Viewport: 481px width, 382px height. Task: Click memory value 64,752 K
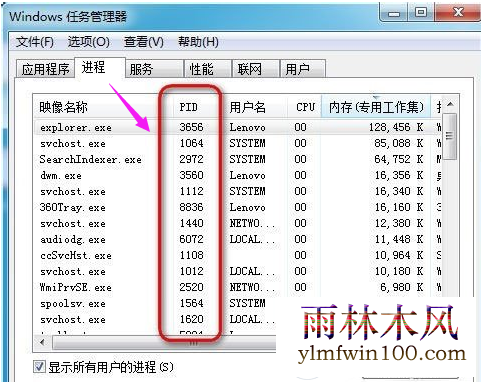tap(399, 159)
